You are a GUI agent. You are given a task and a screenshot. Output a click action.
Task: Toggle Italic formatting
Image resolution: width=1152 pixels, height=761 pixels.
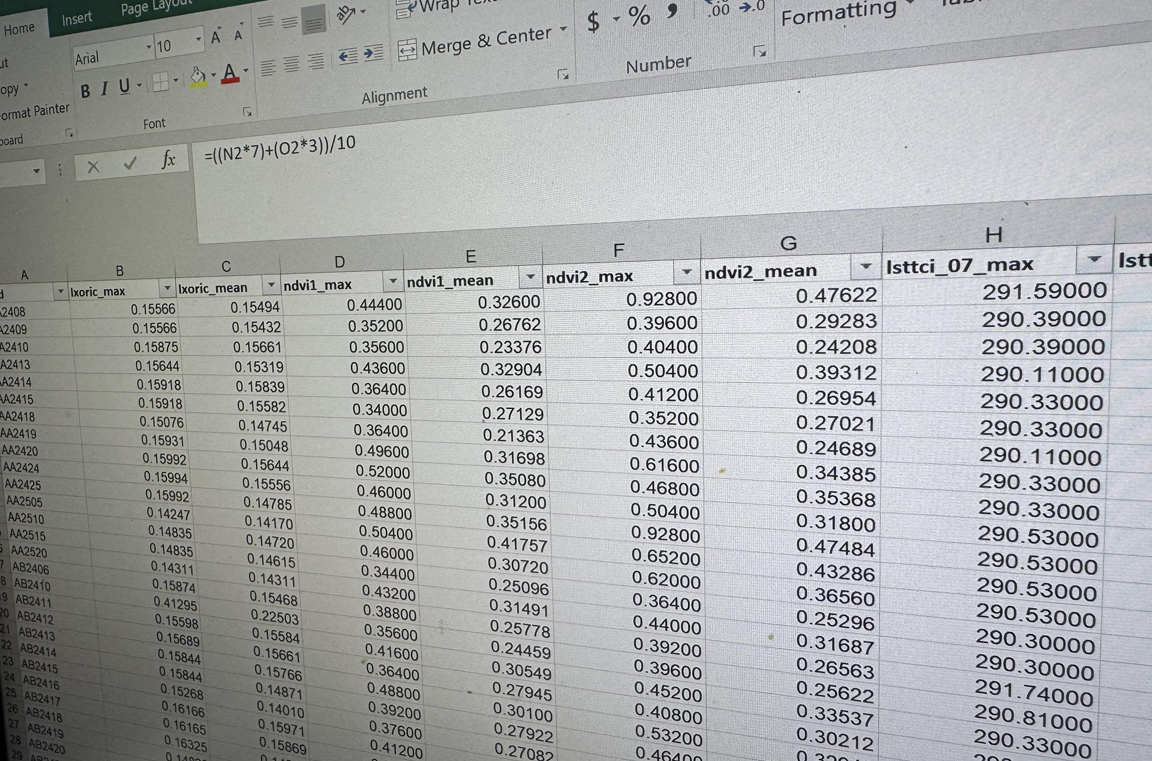point(104,89)
